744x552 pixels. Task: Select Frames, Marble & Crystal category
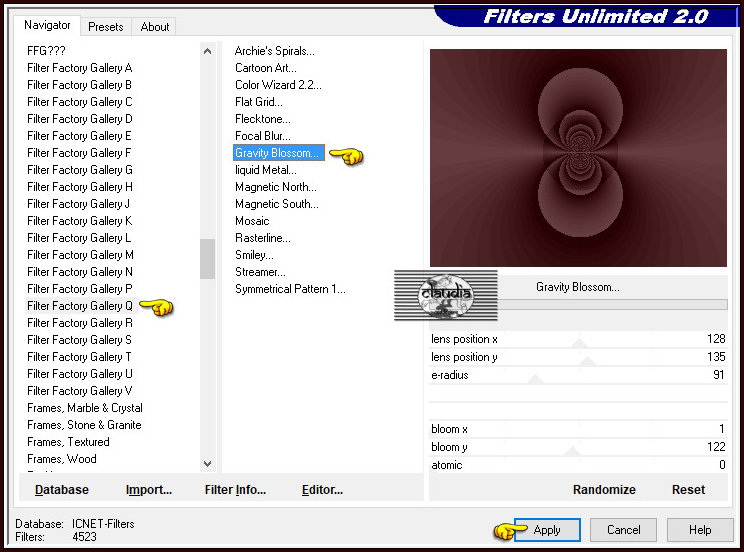pos(84,408)
